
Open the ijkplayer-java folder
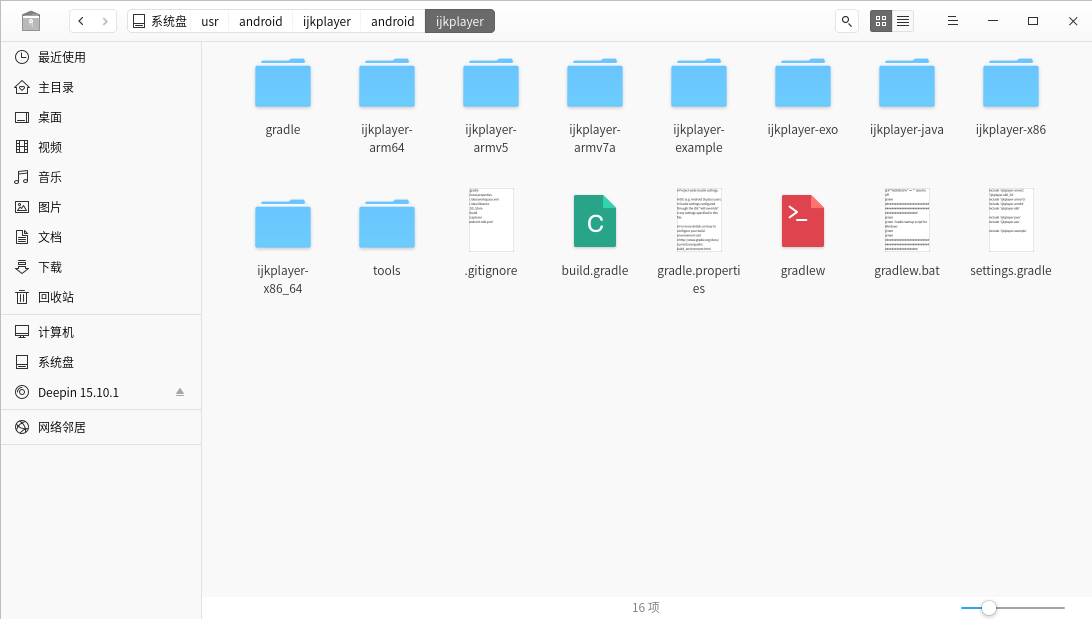click(906, 83)
